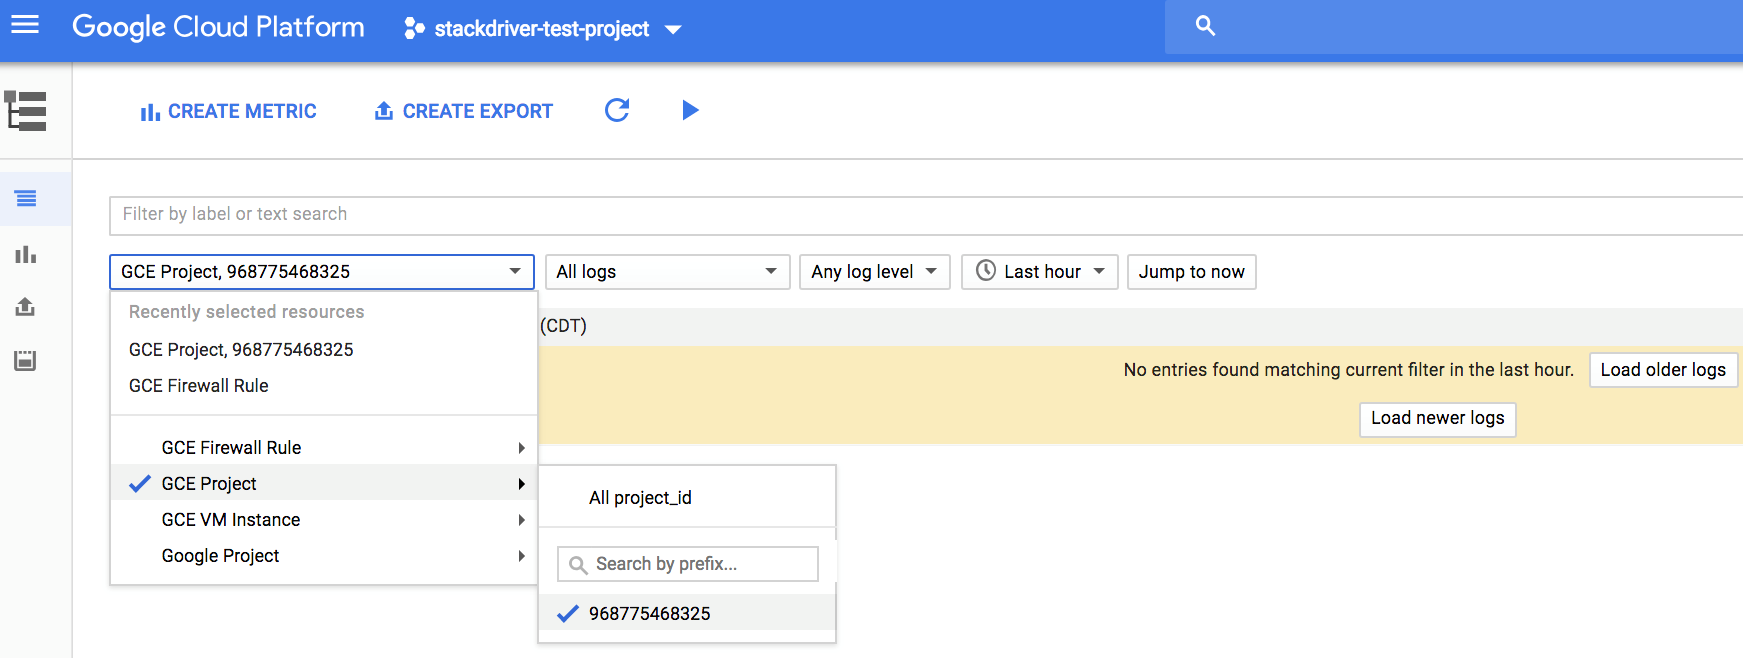Viewport: 1743px width, 658px height.
Task: Open the Stackdriver Logging product icon
Action: (x=26, y=111)
